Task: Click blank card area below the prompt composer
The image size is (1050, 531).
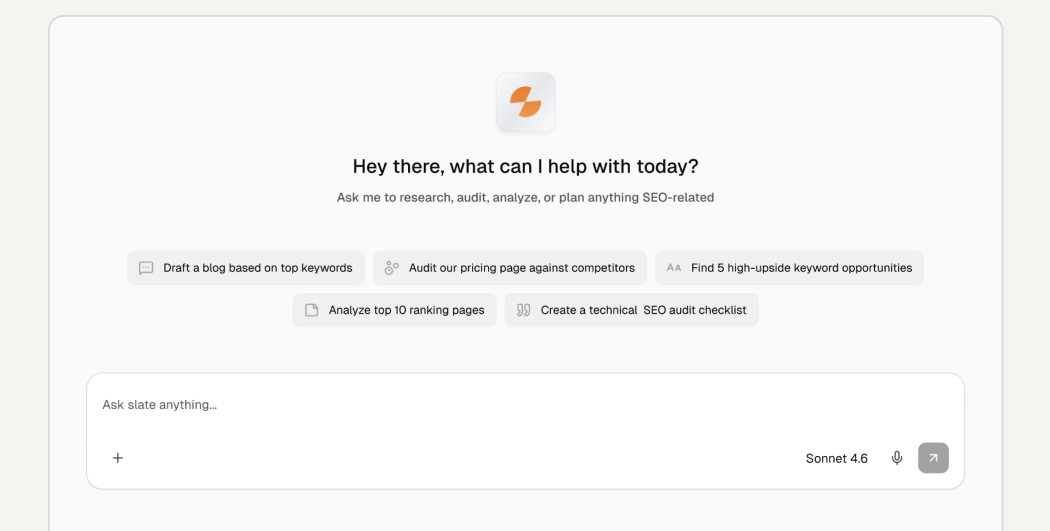Action: 526,510
